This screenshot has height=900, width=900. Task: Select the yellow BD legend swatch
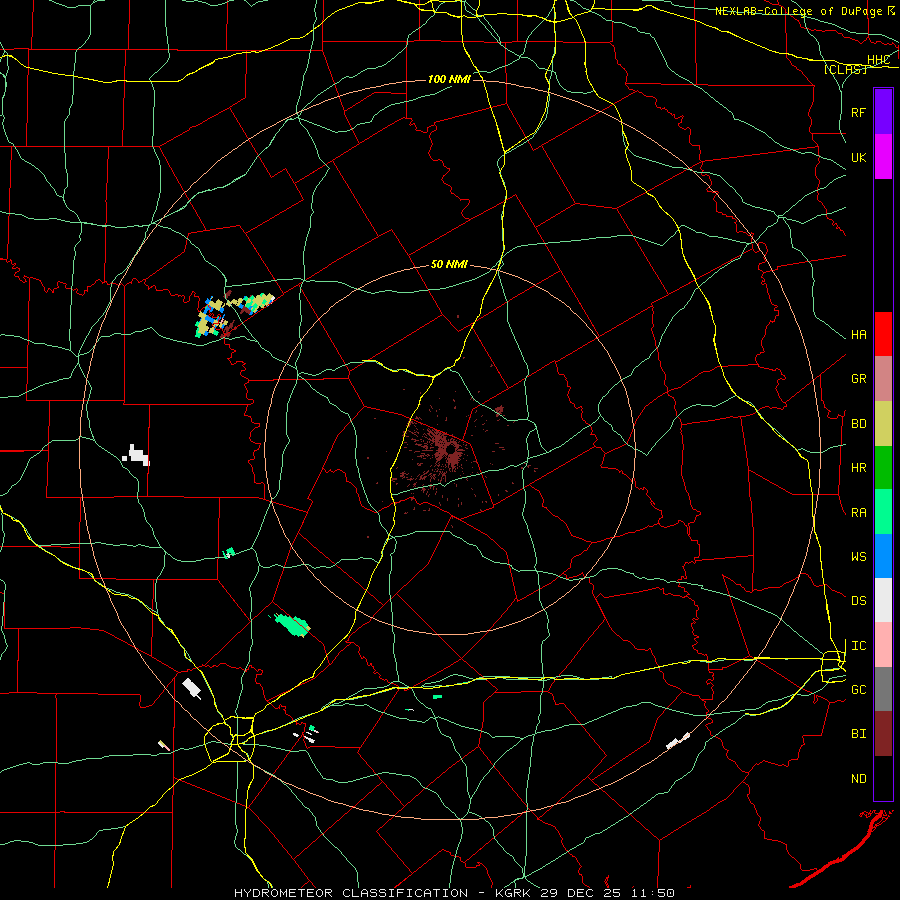click(x=883, y=423)
